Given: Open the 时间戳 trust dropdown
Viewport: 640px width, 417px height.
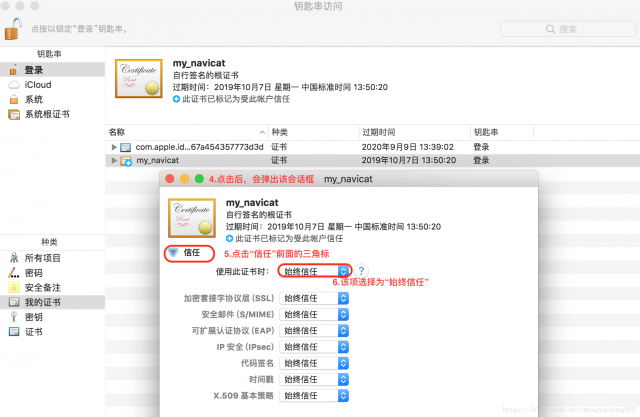Looking at the screenshot, I should pos(314,379).
